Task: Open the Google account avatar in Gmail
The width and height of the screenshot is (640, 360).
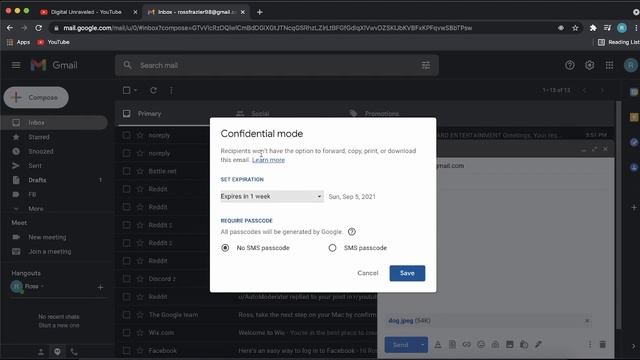Action: [631, 65]
